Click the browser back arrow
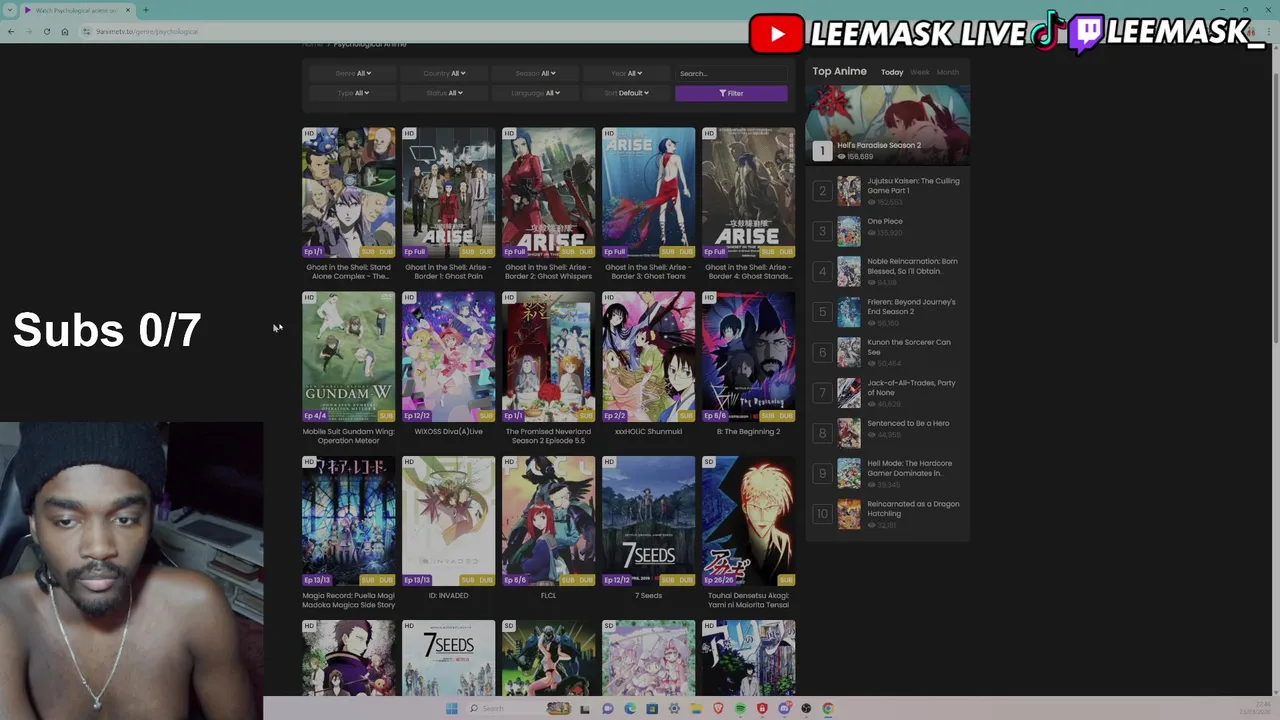The image size is (1280, 720). [11, 31]
